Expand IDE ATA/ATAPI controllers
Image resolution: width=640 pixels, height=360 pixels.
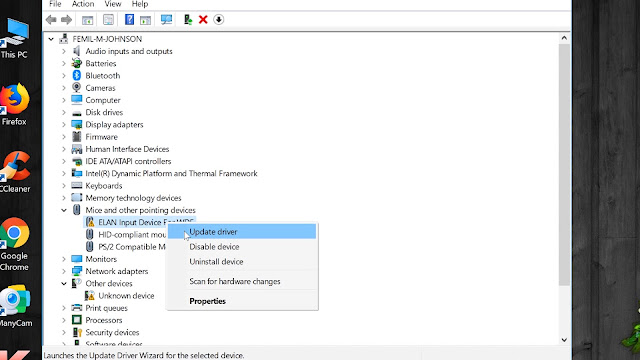tap(64, 162)
